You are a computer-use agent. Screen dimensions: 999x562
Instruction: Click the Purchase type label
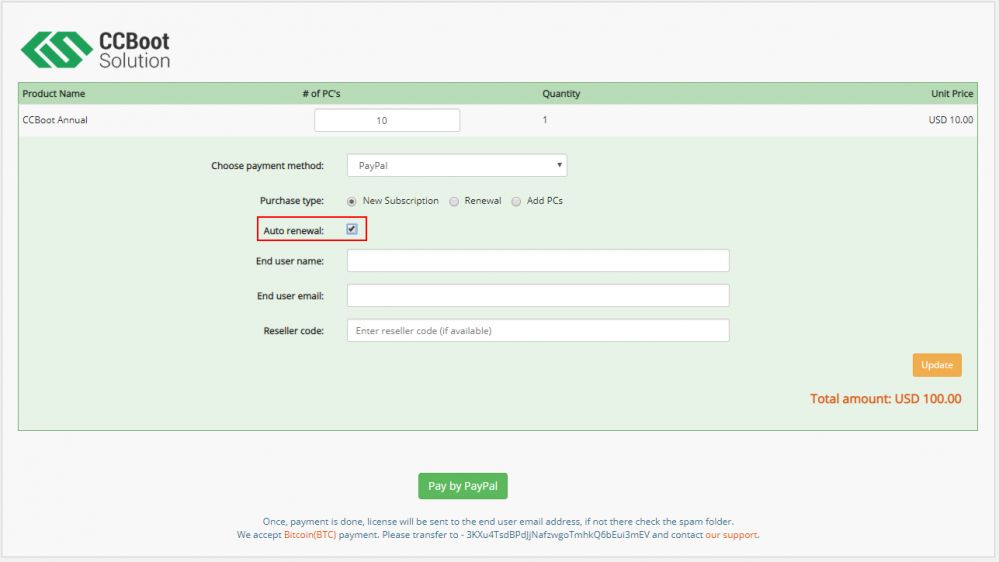(x=292, y=201)
